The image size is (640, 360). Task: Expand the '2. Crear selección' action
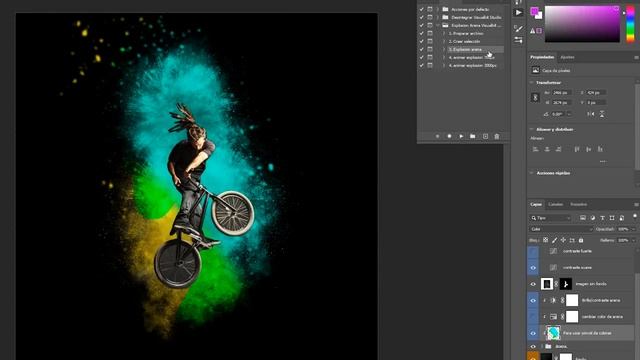tap(444, 41)
